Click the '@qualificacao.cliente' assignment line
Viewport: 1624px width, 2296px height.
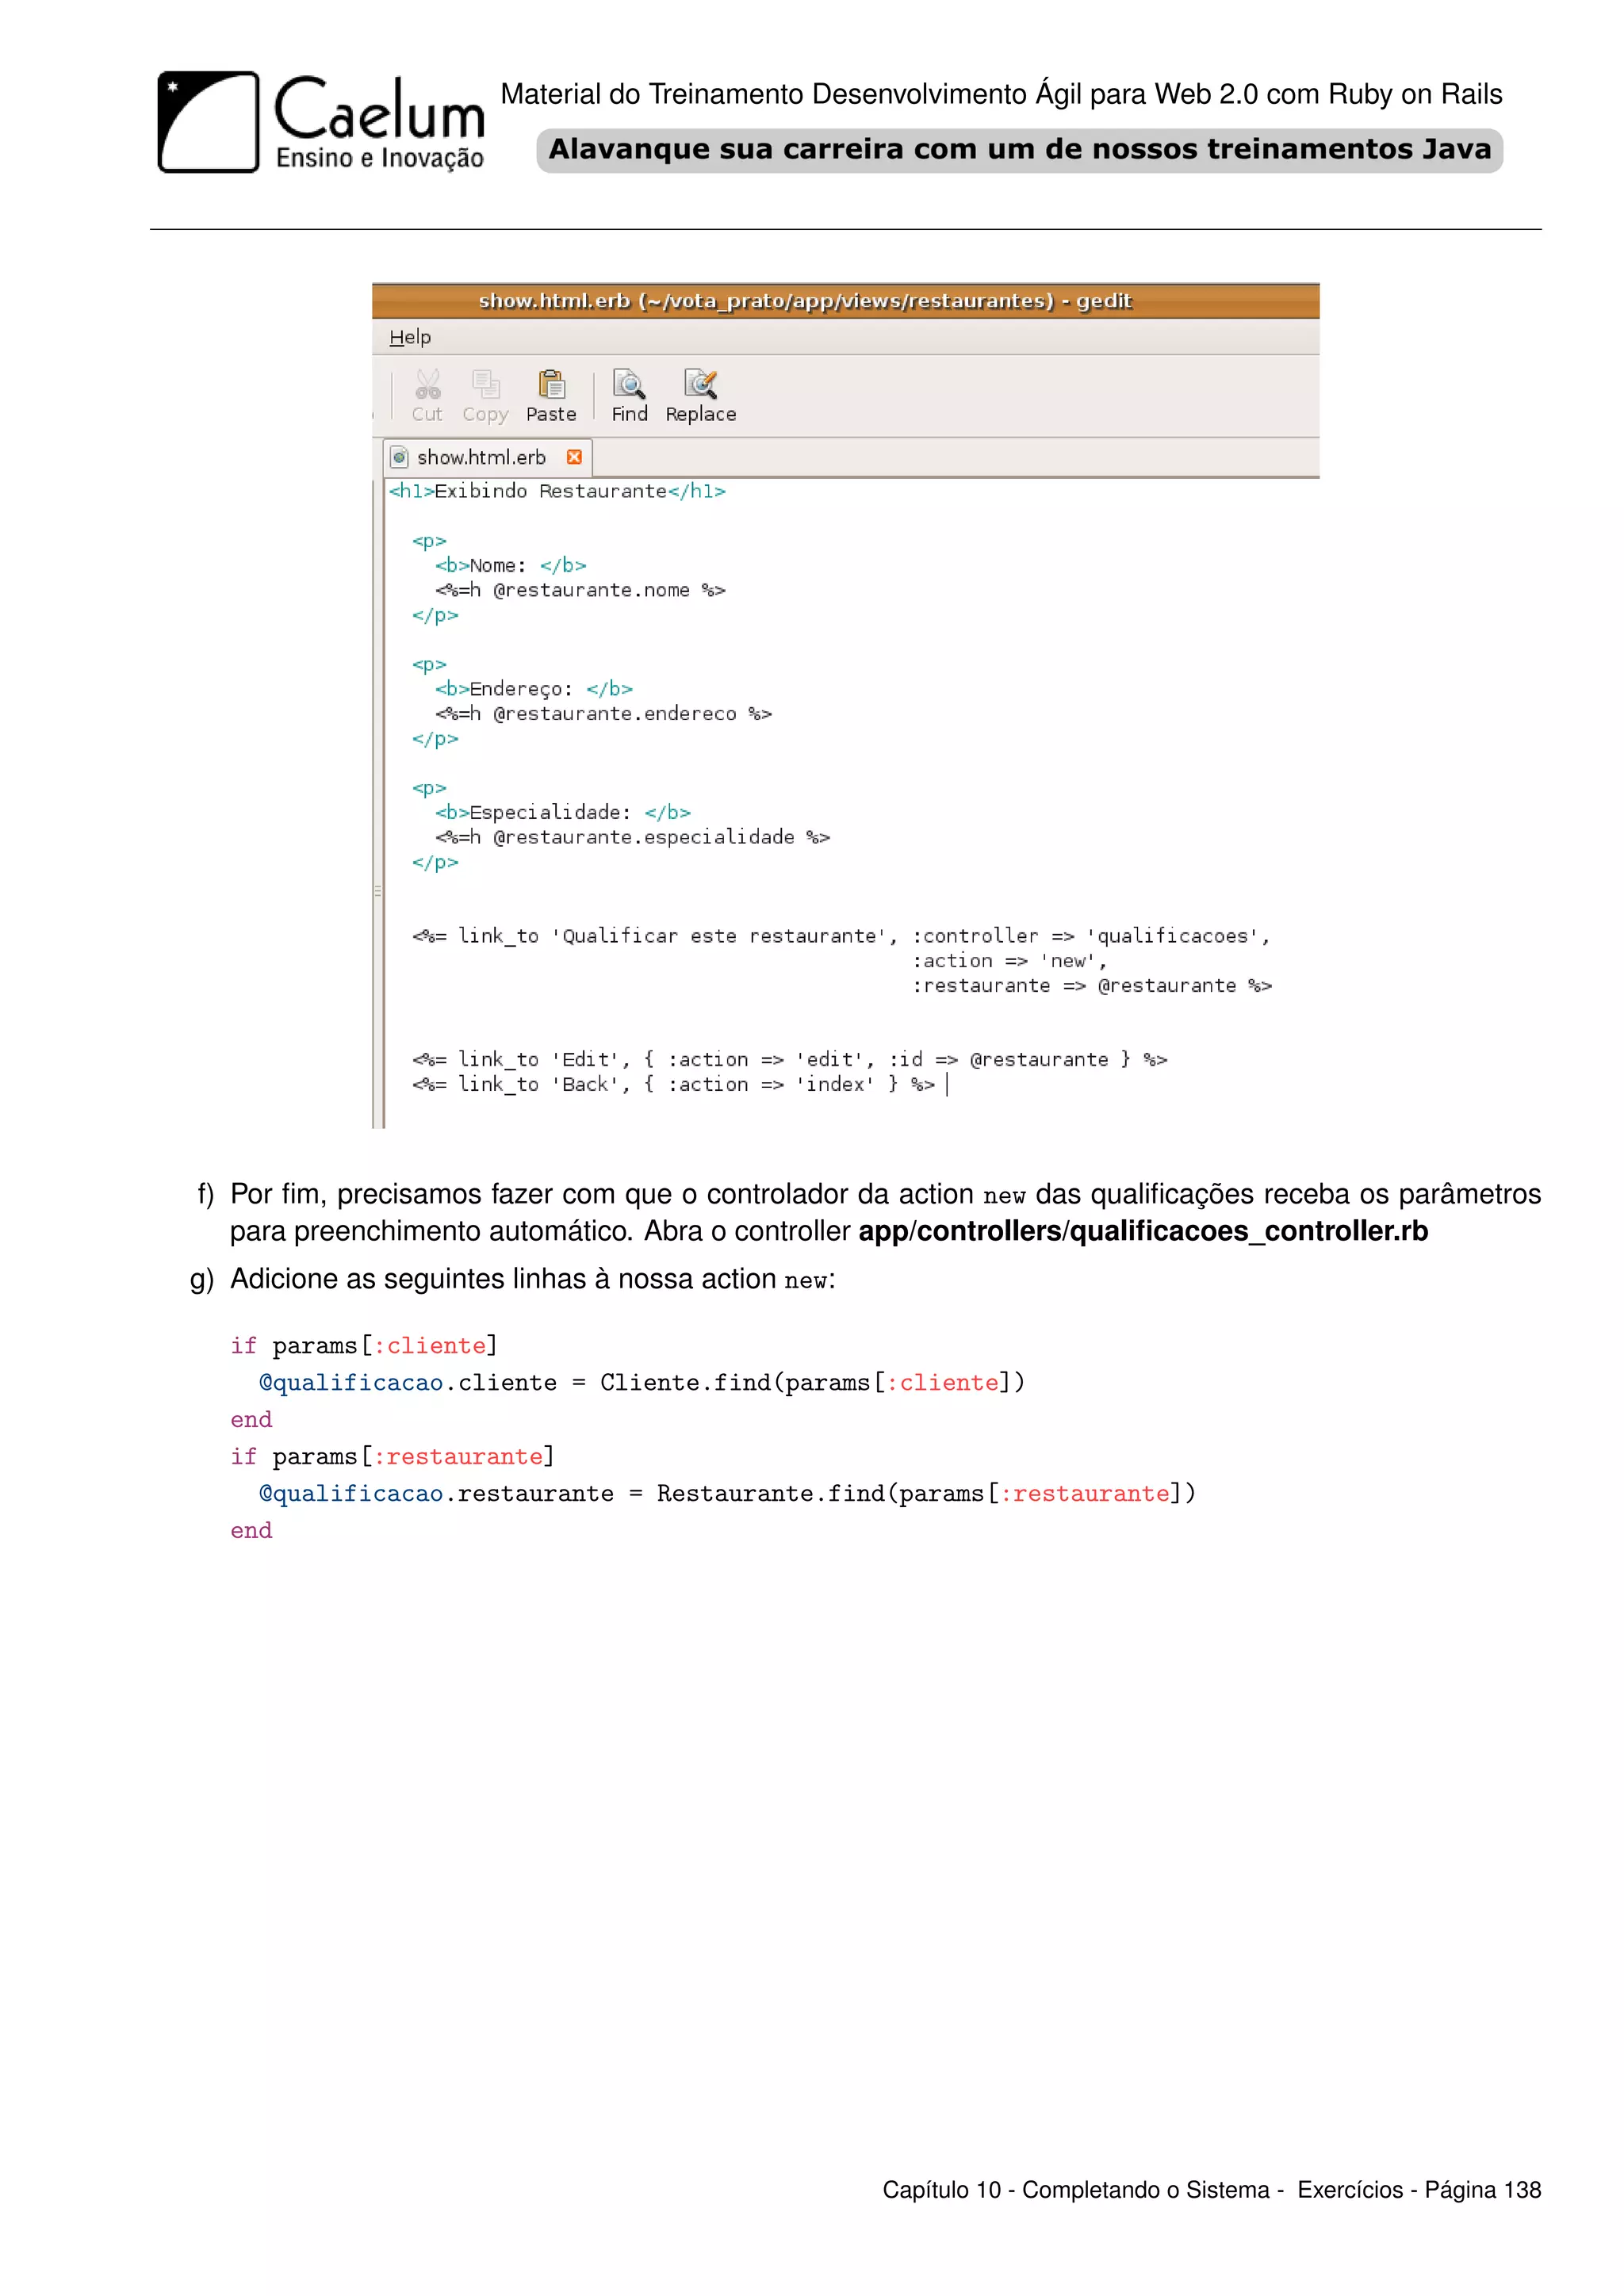[x=642, y=1383]
